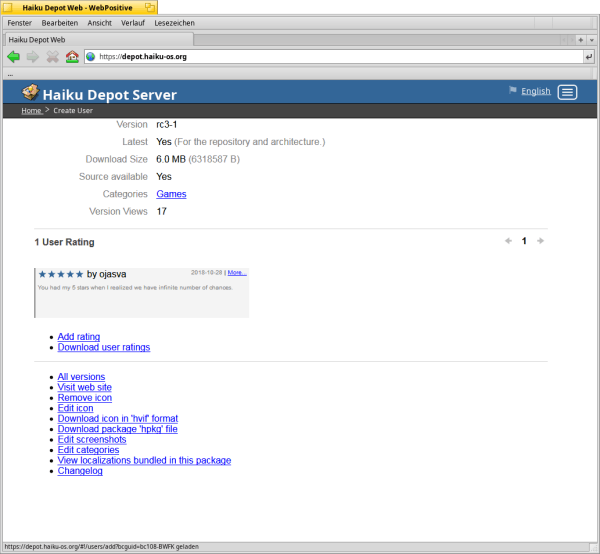The height and width of the screenshot is (554, 600).
Task: Go to the browser home page icon
Action: (x=71, y=57)
